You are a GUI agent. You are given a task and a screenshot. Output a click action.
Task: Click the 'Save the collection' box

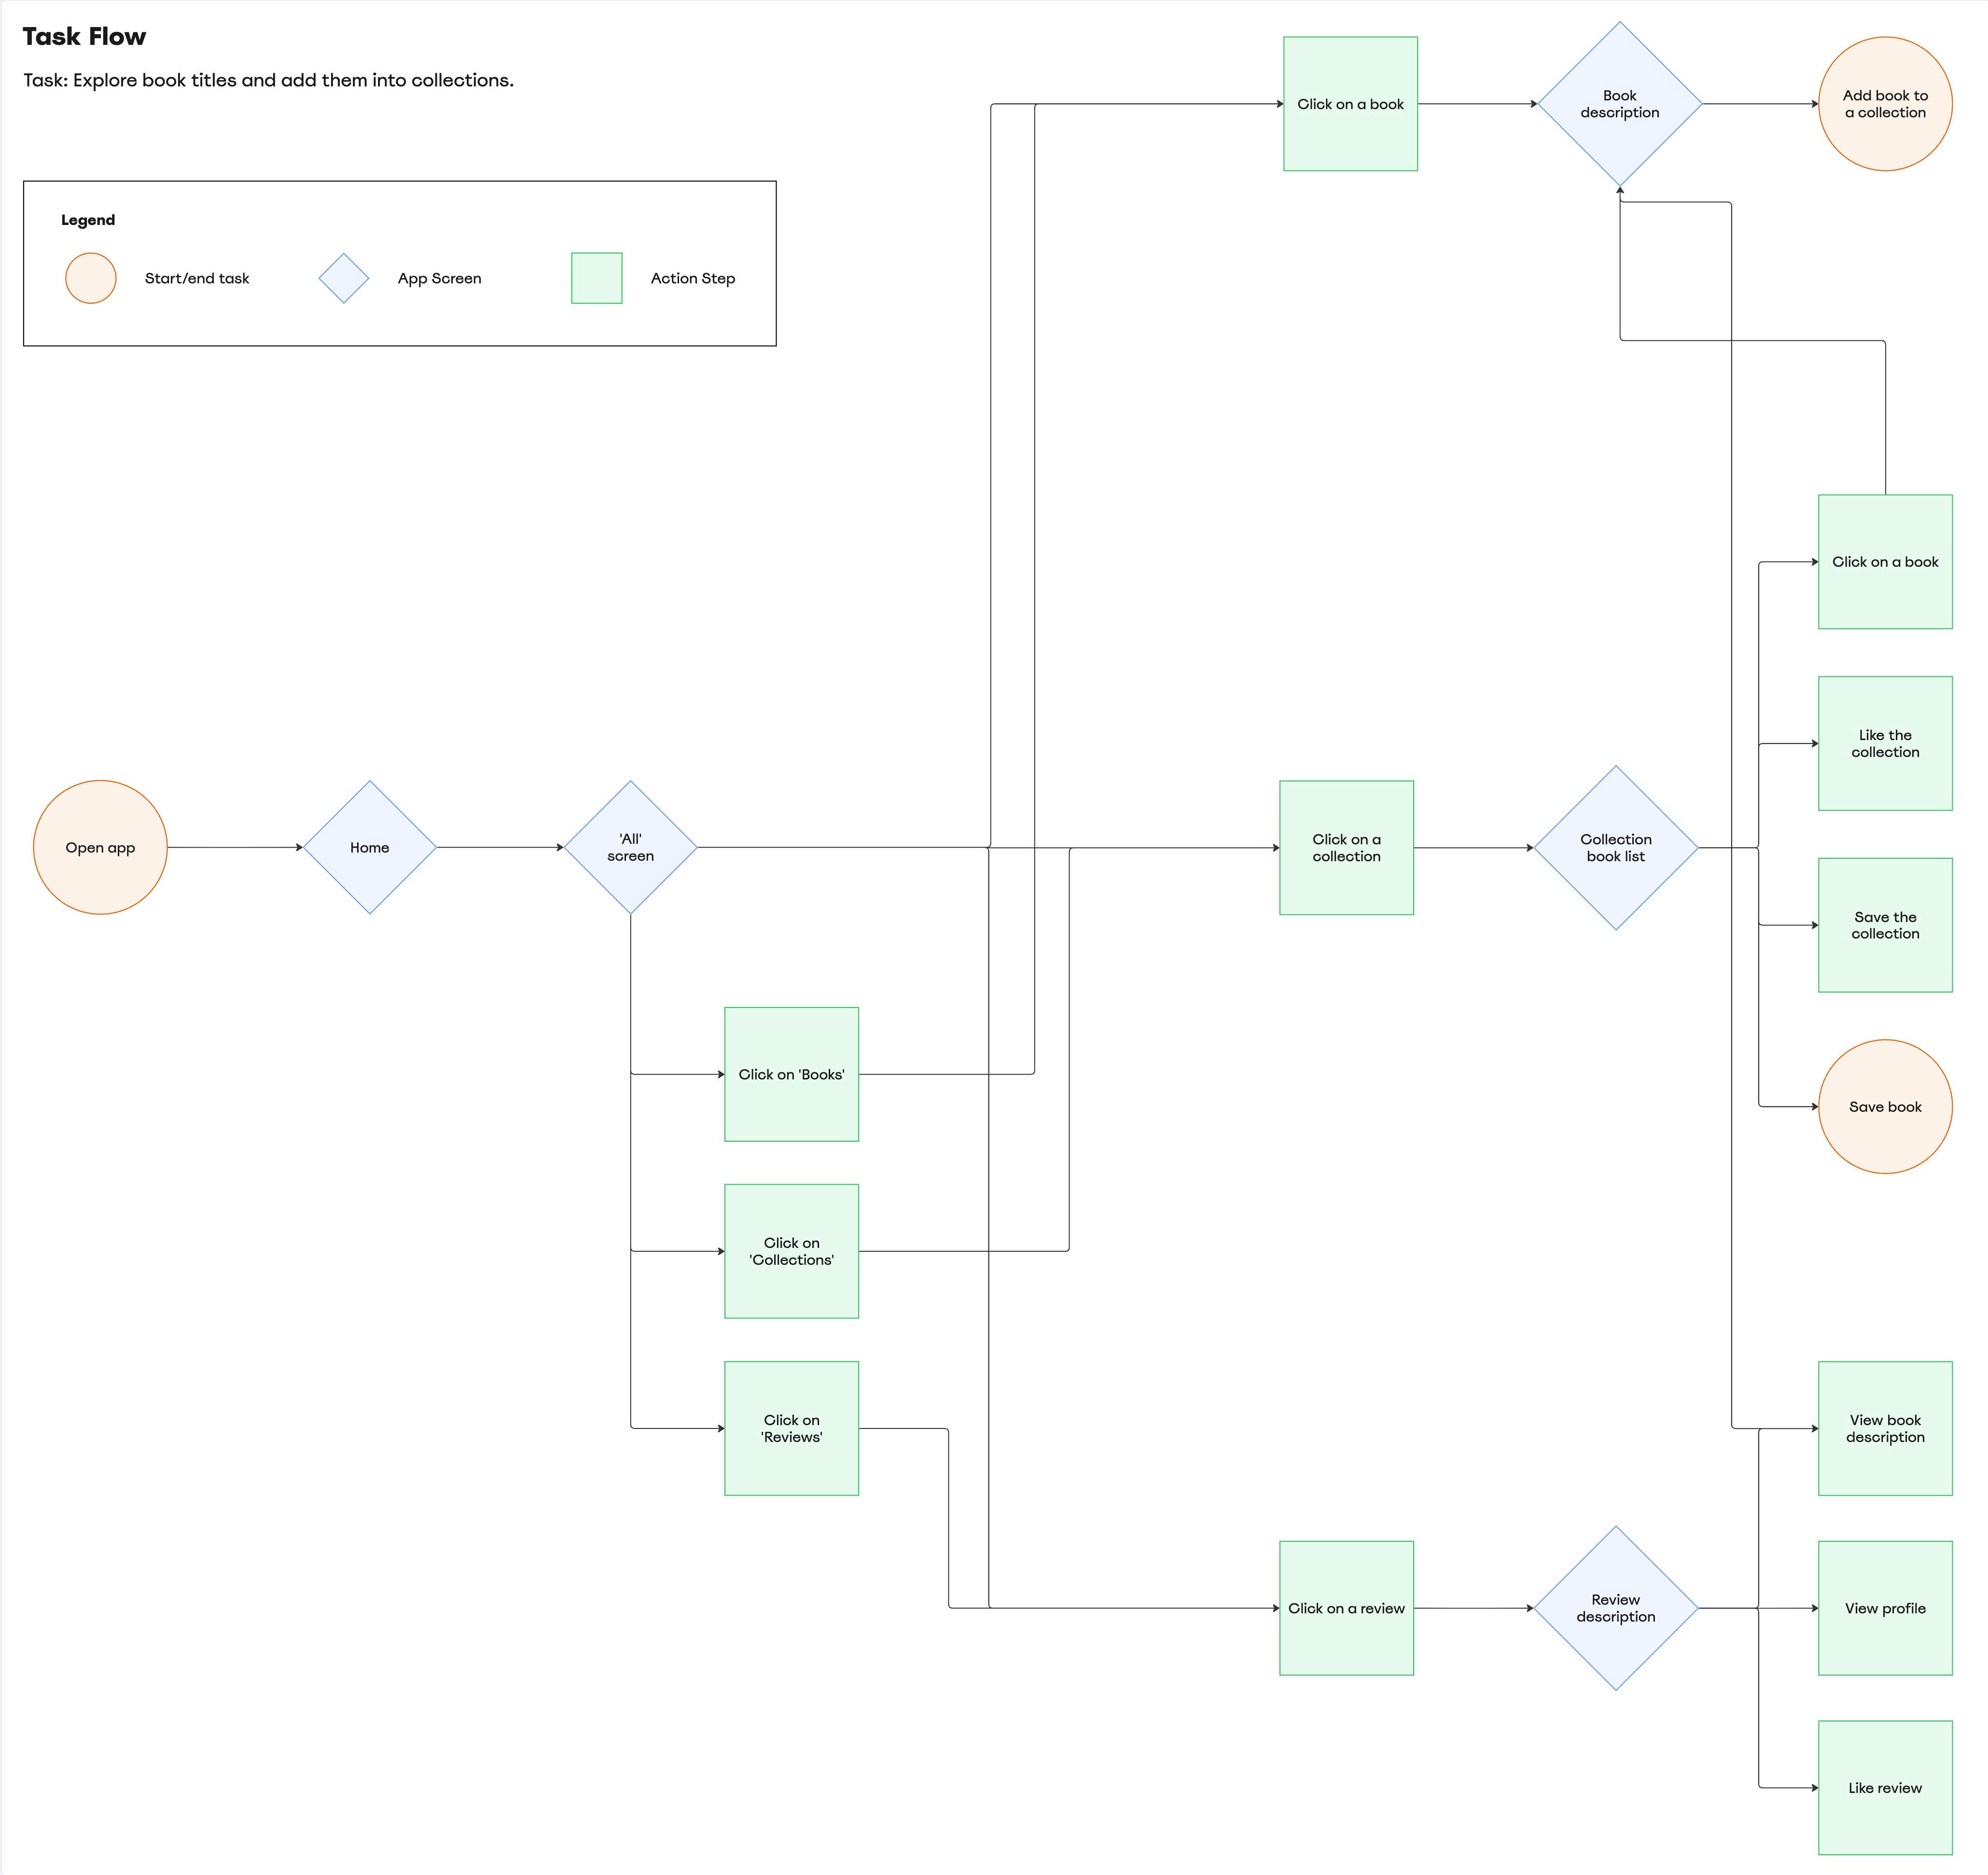1885,925
